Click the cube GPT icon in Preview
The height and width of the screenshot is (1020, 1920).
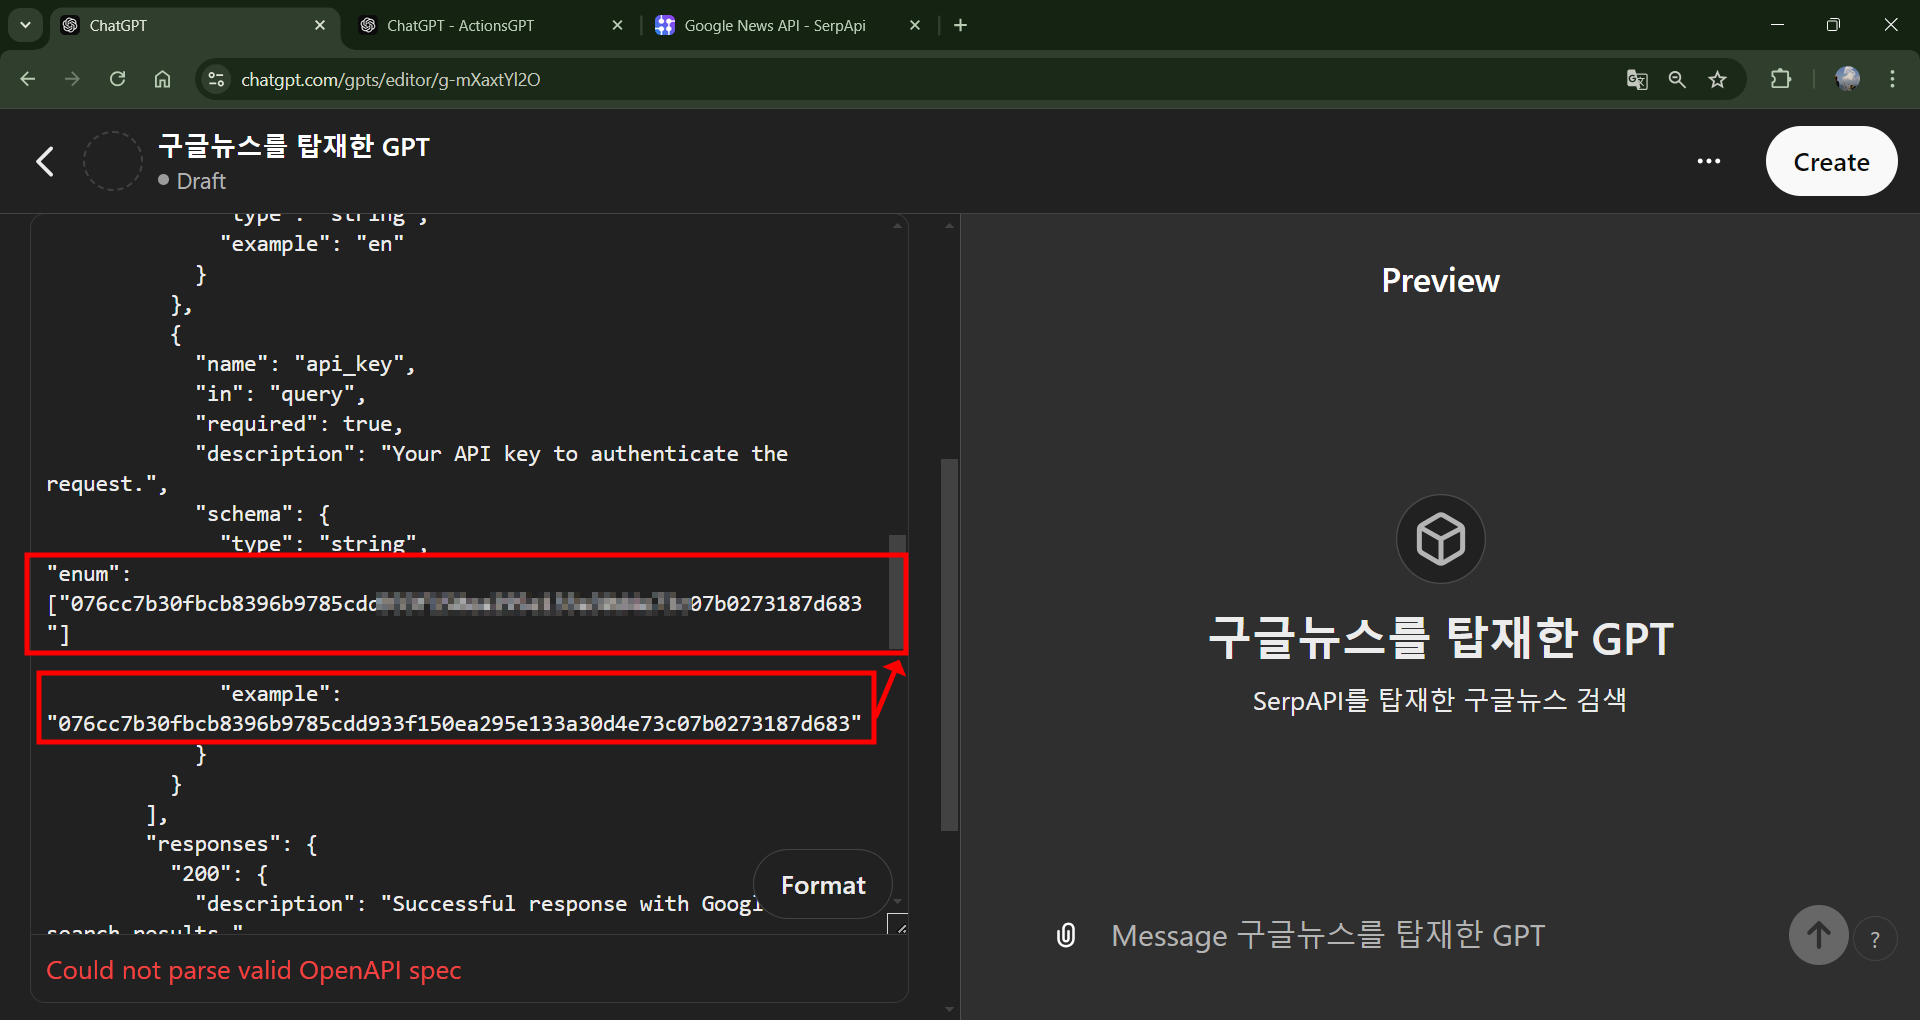click(x=1440, y=539)
